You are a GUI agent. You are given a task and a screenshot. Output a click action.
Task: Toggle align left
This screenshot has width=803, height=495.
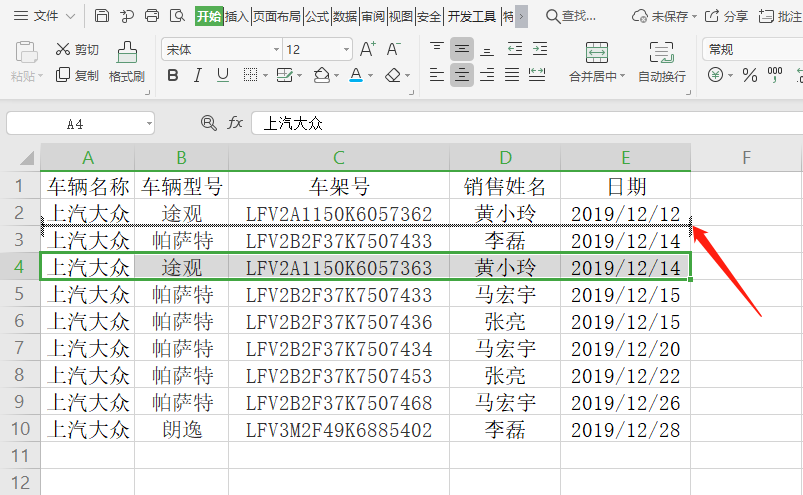[437, 75]
